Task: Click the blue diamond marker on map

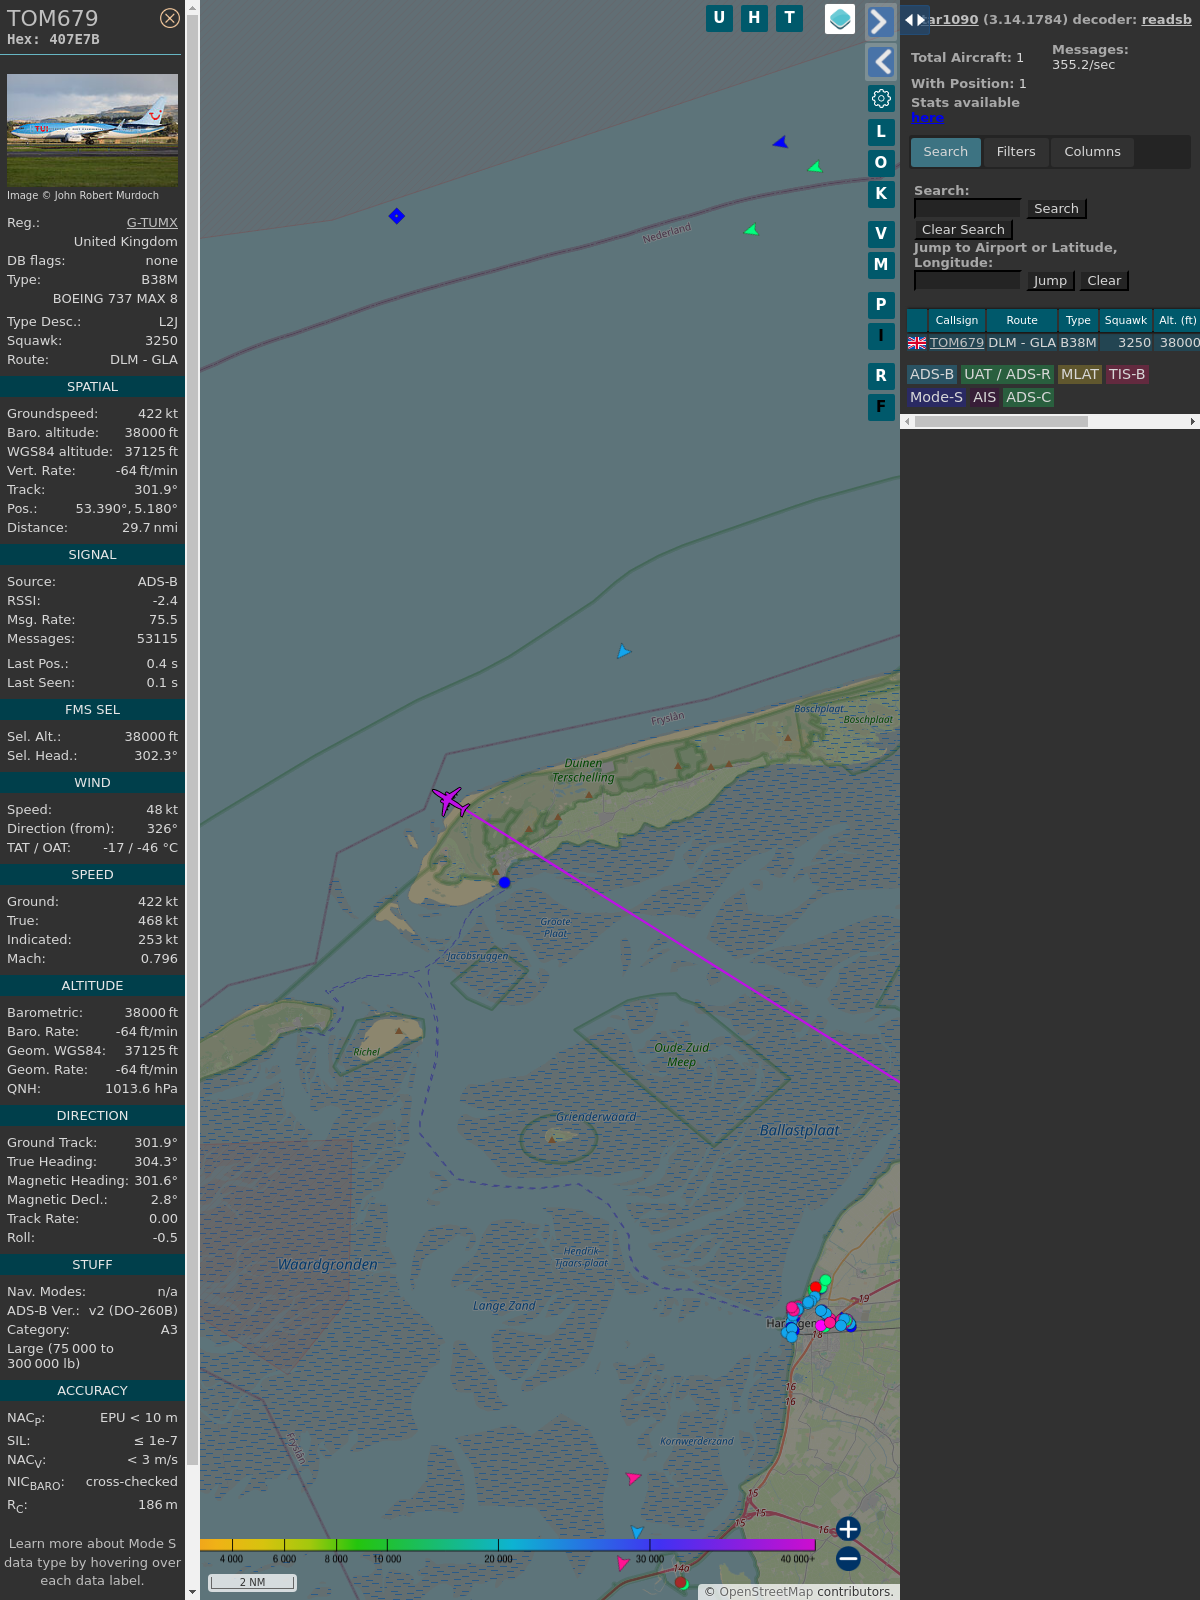Action: 397,216
